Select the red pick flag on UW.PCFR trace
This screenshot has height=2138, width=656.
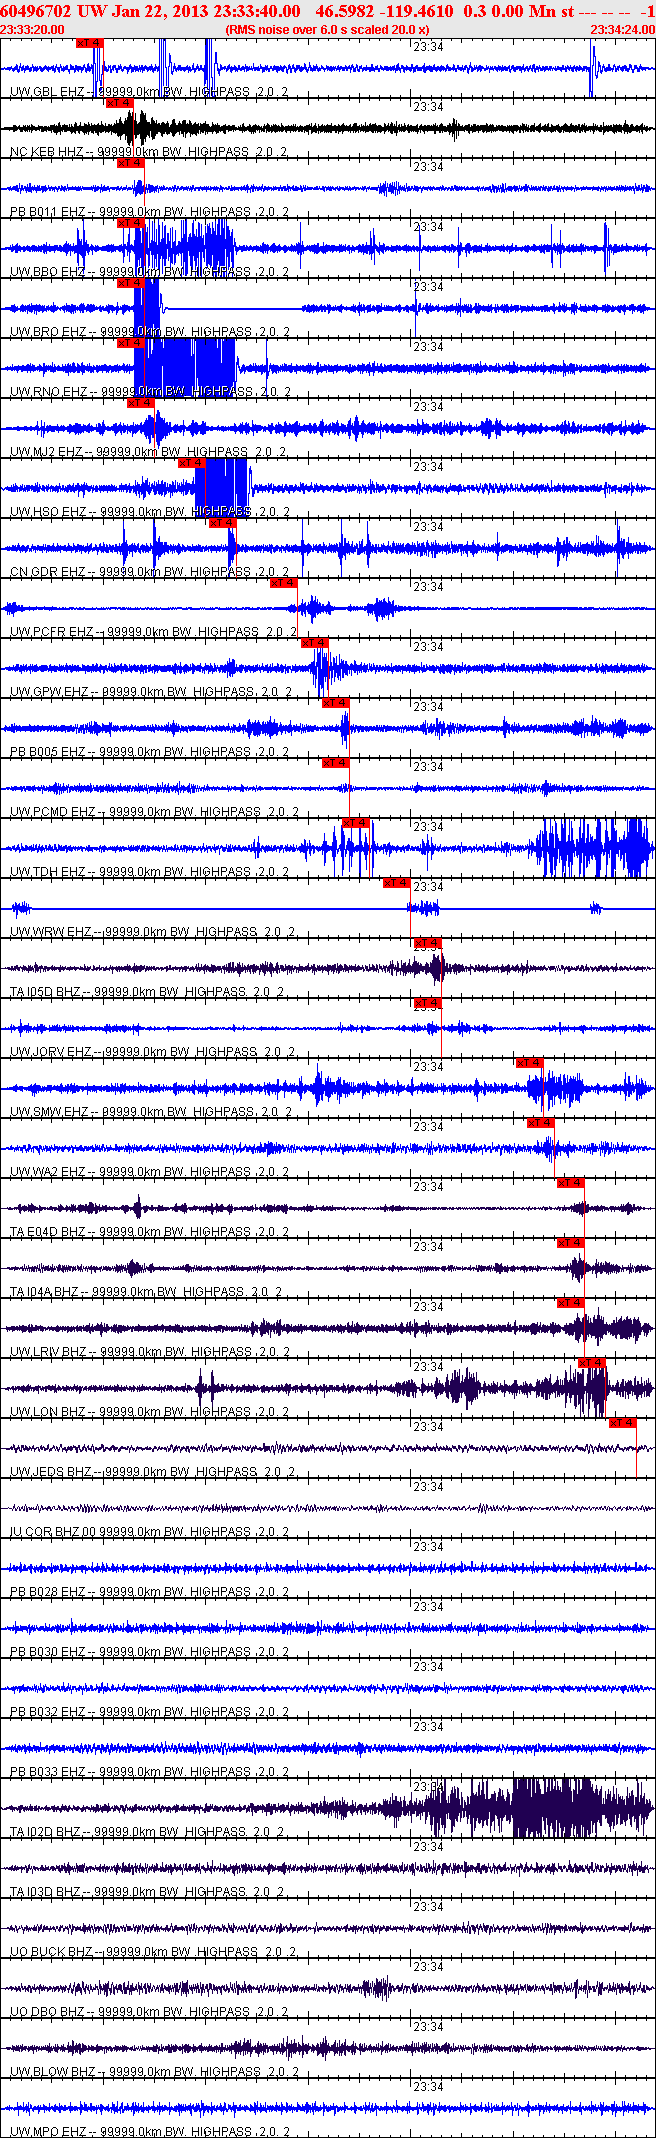[284, 583]
